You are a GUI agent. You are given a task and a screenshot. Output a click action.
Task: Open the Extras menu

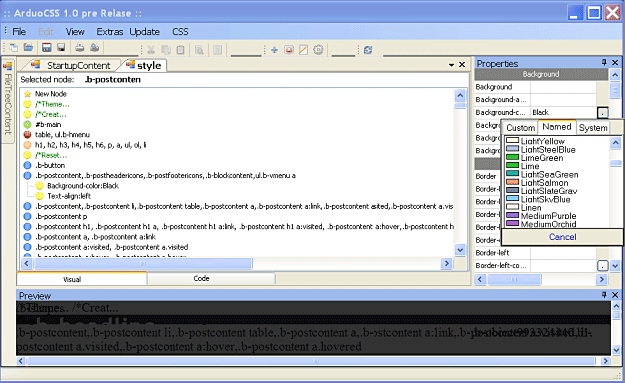110,32
